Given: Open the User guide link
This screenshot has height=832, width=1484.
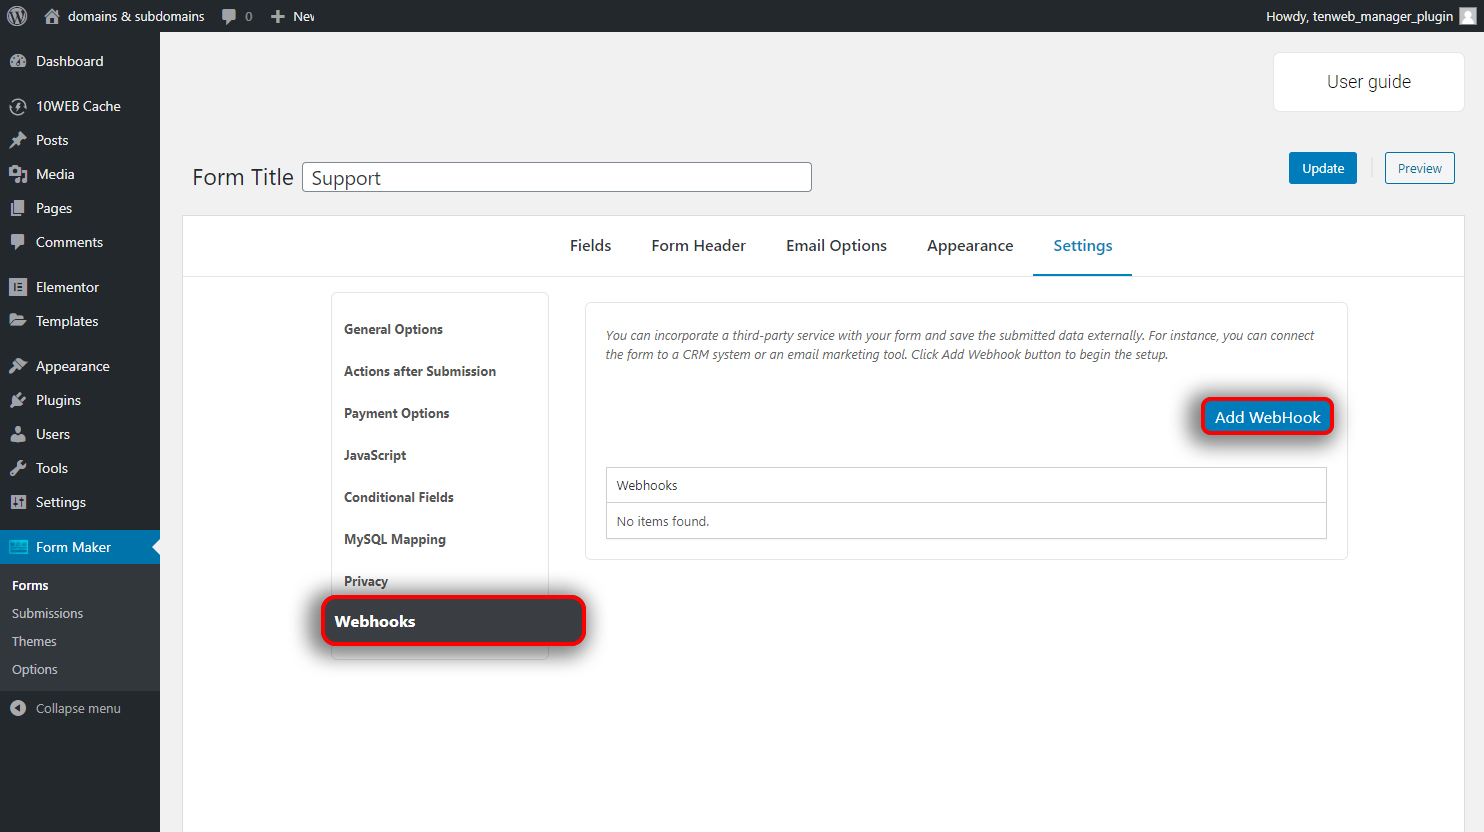Looking at the screenshot, I should pos(1369,82).
